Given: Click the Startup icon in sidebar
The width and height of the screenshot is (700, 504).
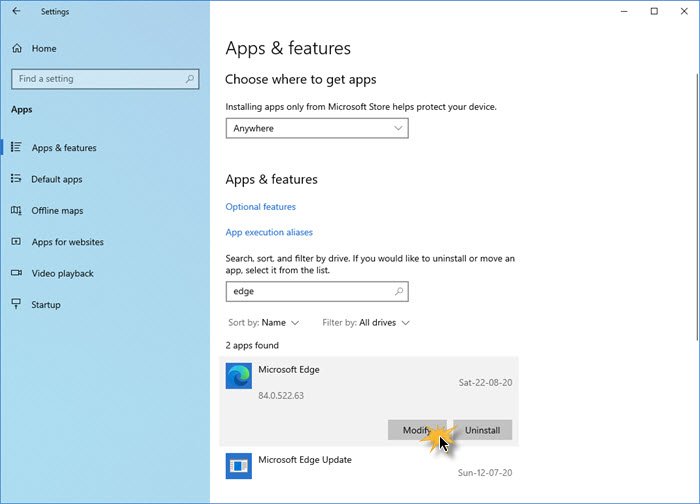Looking at the screenshot, I should point(16,304).
